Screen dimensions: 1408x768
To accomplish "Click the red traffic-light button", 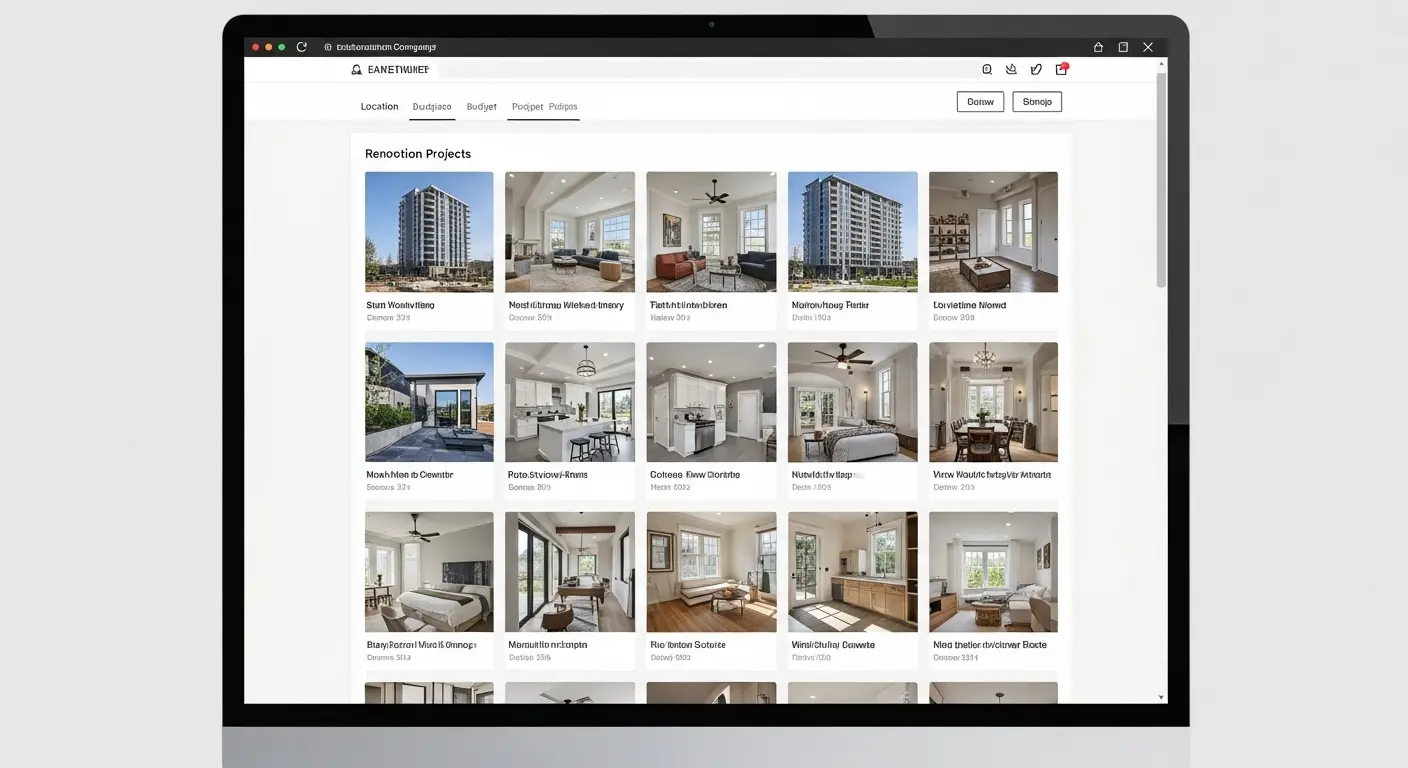I will (256, 47).
